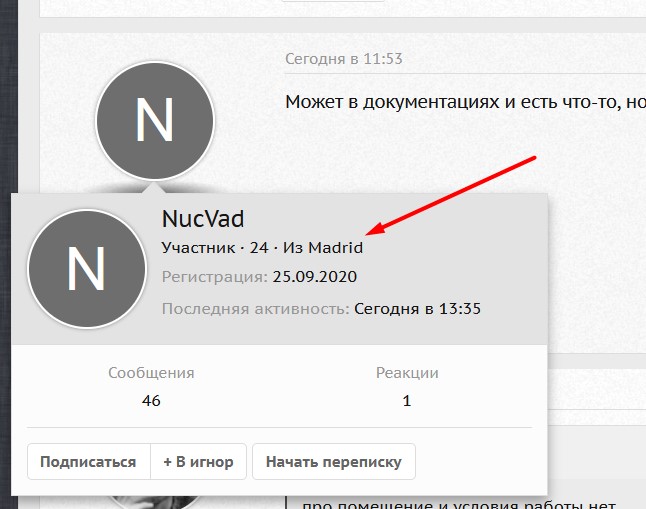The image size is (646, 509).
Task: Click the Реакции count 1
Action: 407,401
